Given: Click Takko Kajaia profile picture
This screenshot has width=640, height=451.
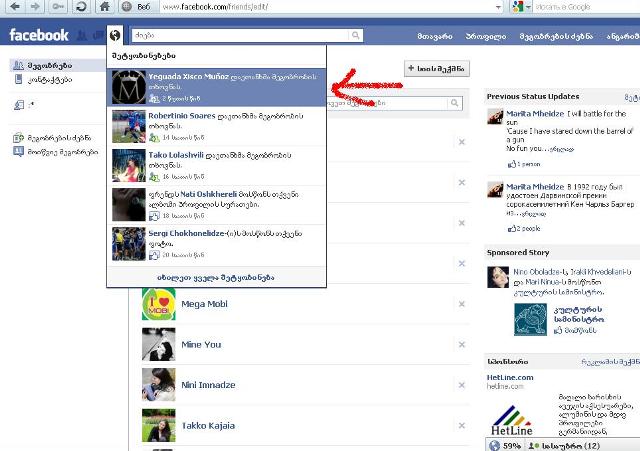Looking at the screenshot, I should [159, 425].
